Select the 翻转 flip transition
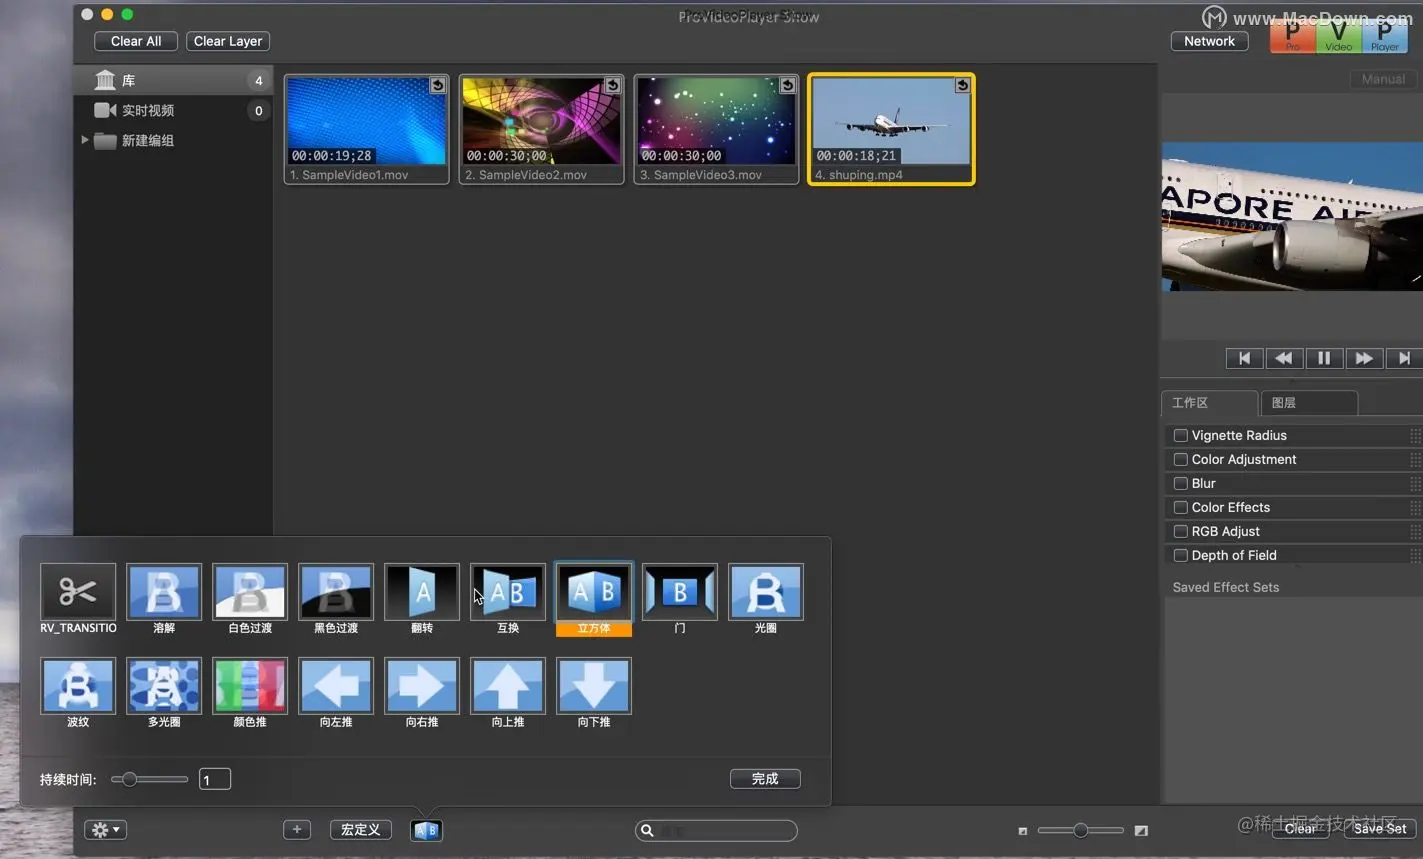 [x=422, y=591]
